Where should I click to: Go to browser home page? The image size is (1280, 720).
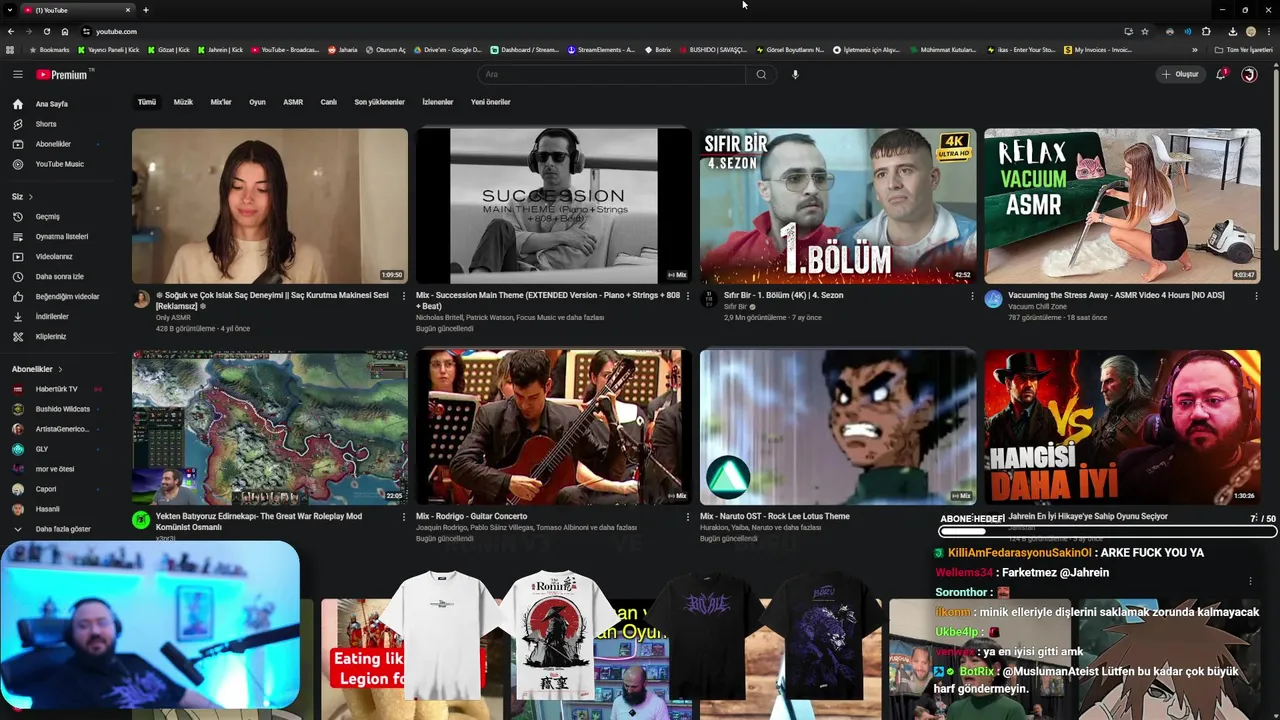click(65, 31)
